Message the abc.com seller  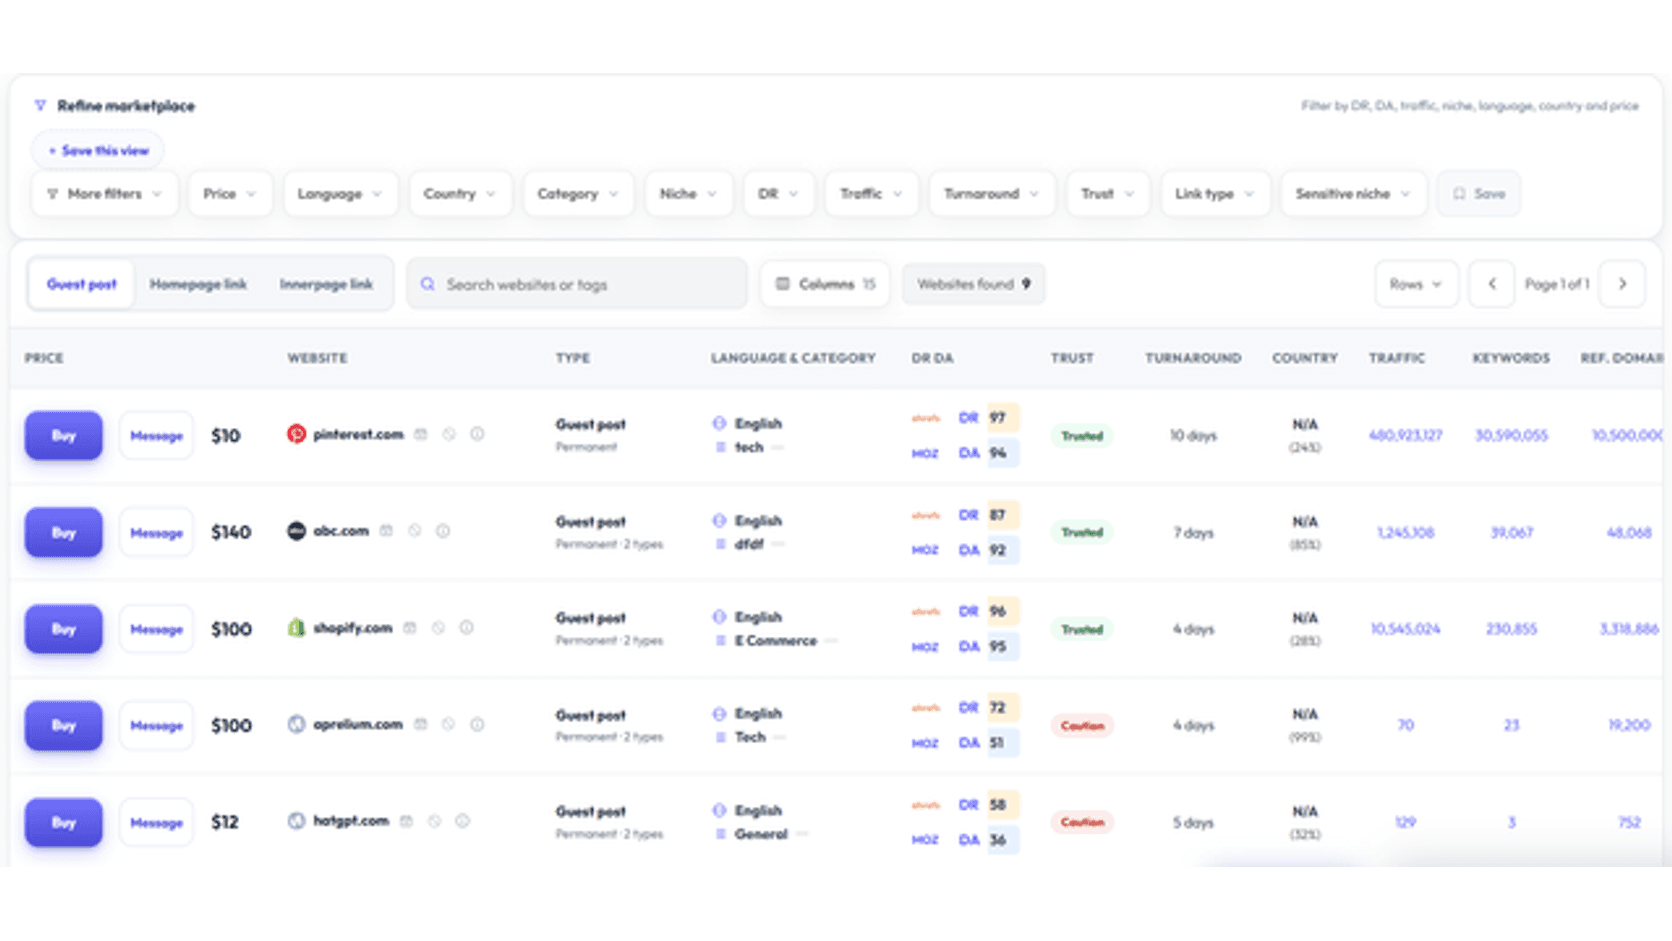tap(156, 532)
